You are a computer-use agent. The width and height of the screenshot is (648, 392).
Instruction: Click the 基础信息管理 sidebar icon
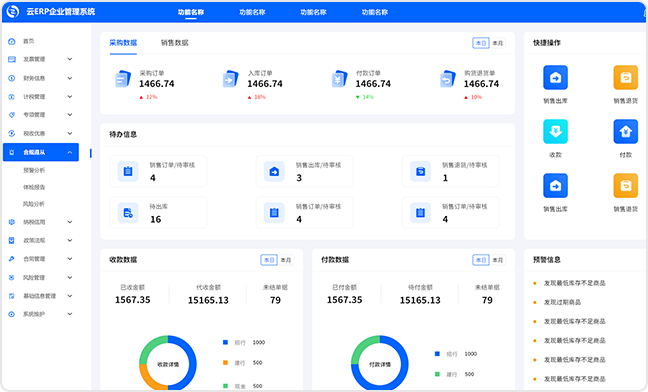coord(12,296)
